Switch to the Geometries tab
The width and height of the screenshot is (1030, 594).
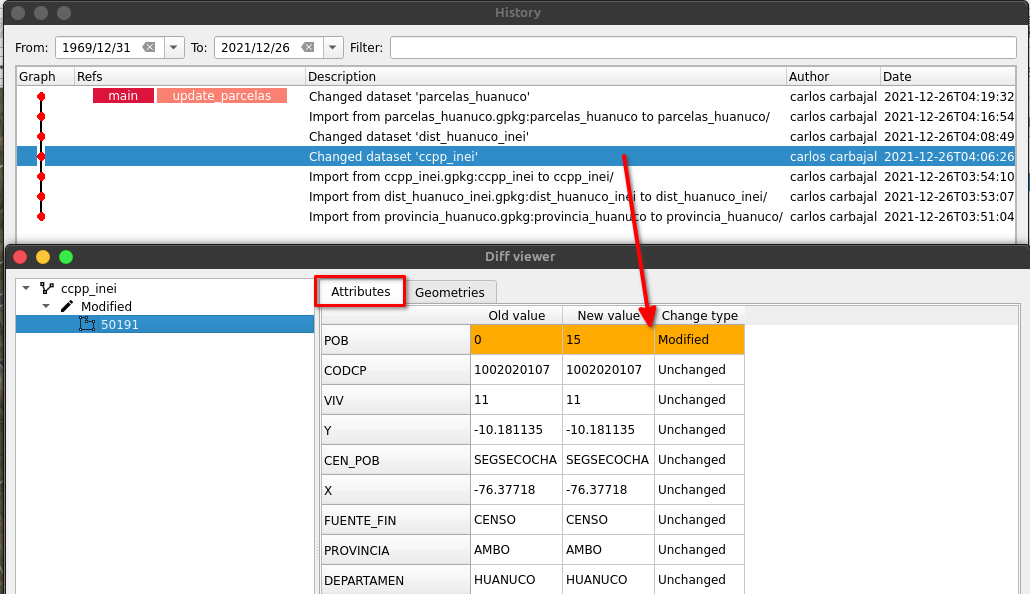(x=450, y=292)
